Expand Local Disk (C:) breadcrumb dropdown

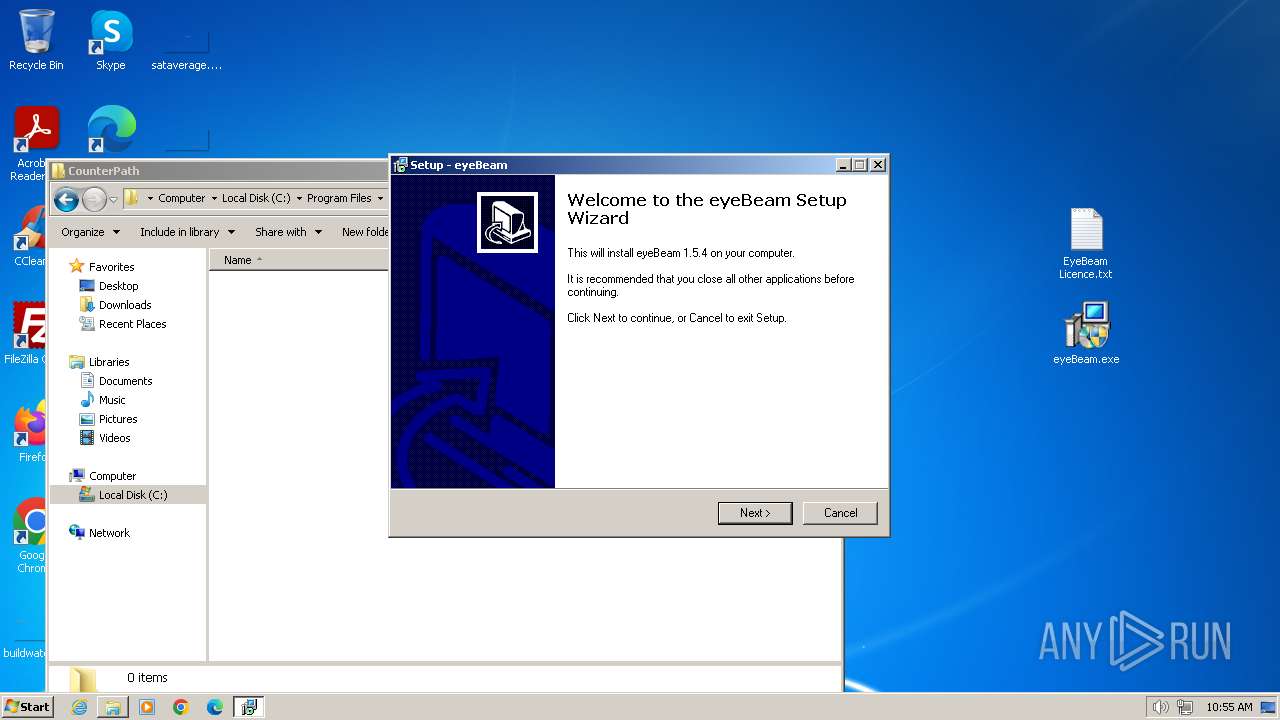coord(299,198)
